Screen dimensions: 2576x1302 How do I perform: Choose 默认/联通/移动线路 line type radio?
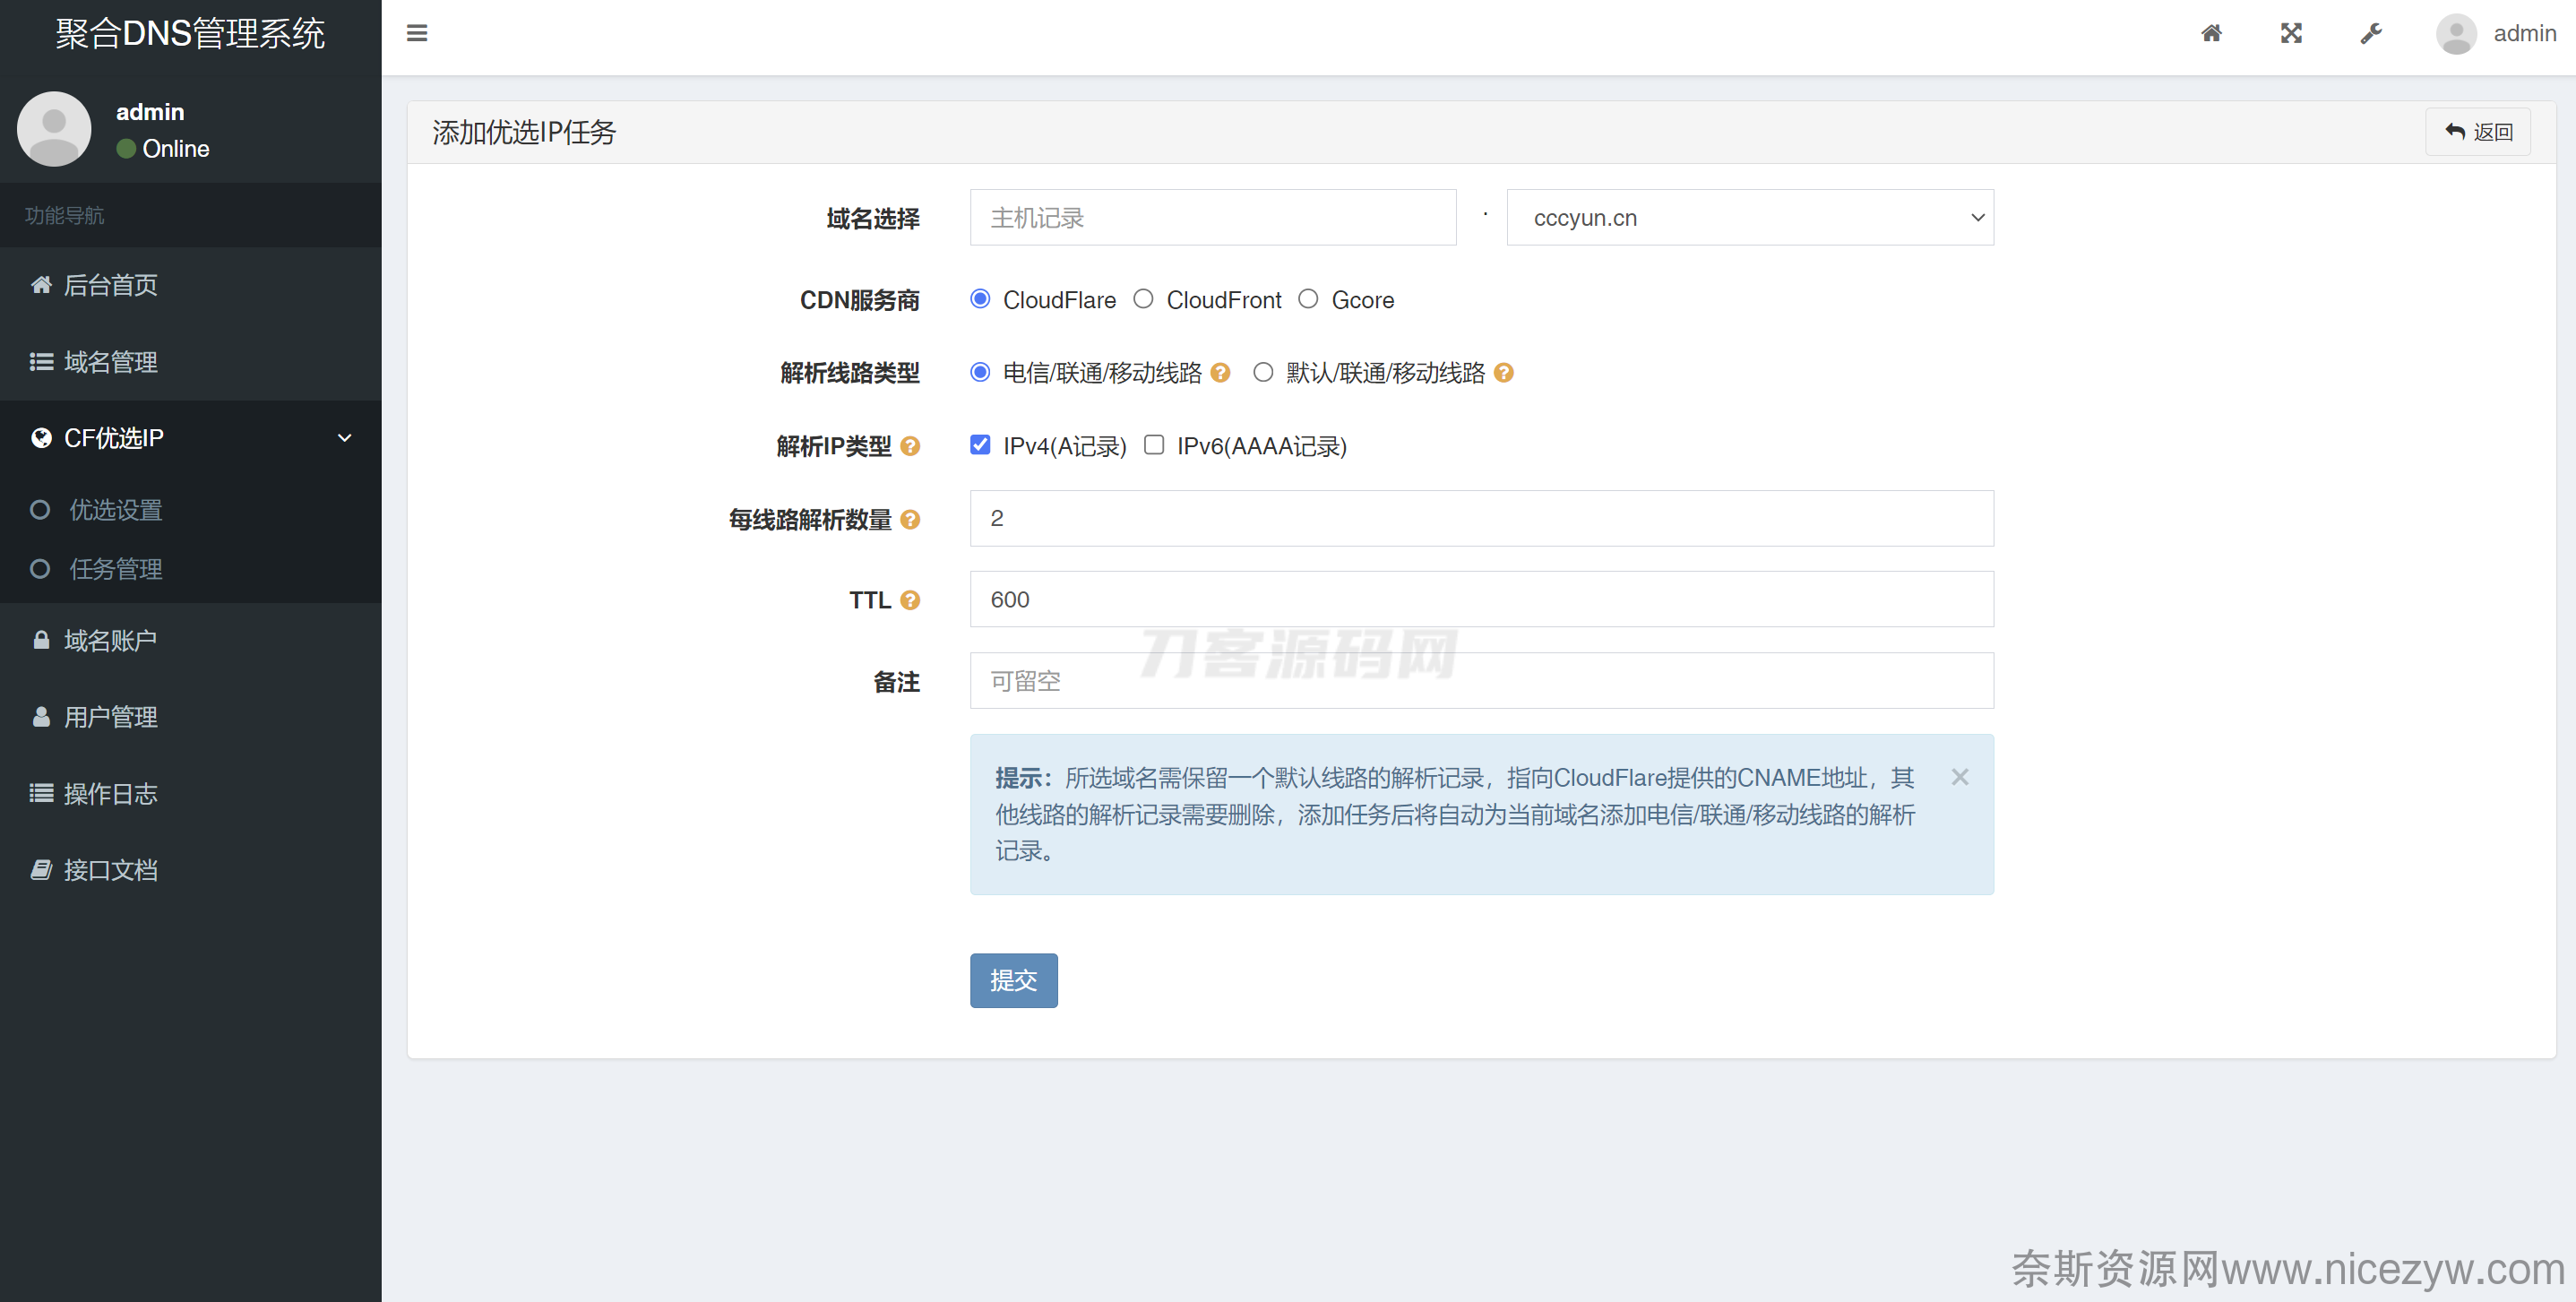coord(1263,372)
